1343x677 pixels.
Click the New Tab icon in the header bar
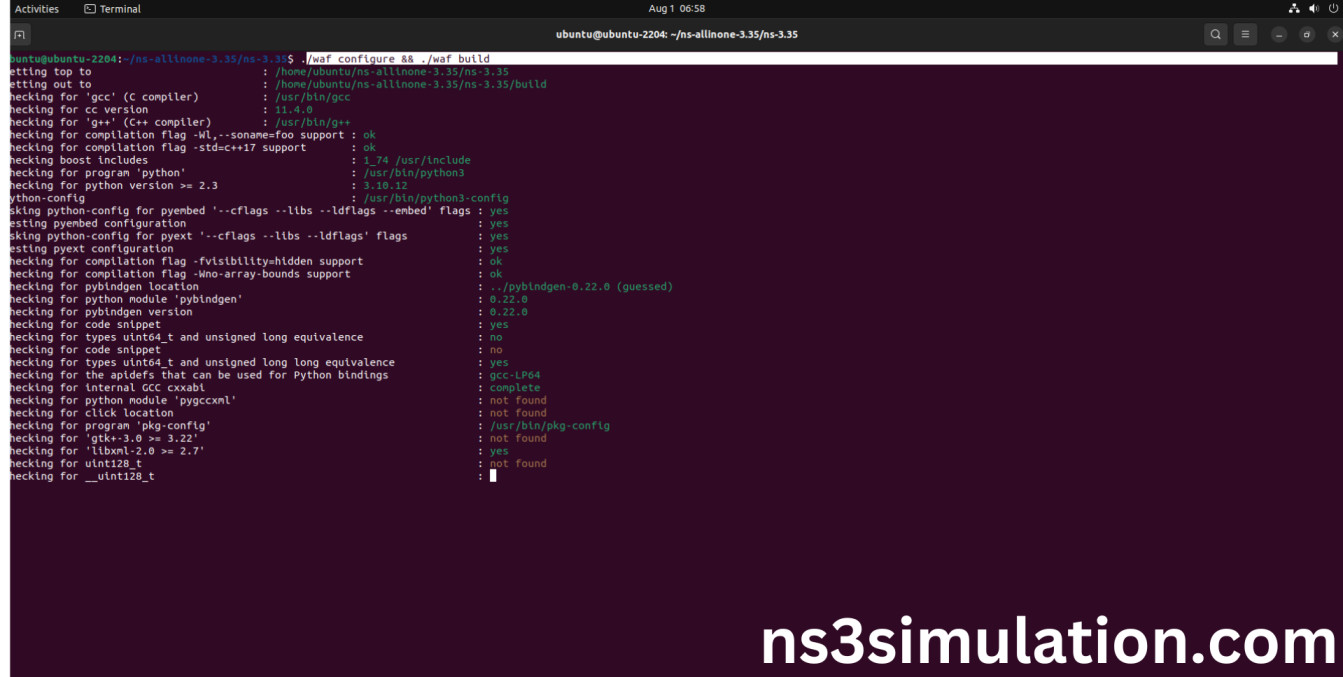tap(20, 33)
